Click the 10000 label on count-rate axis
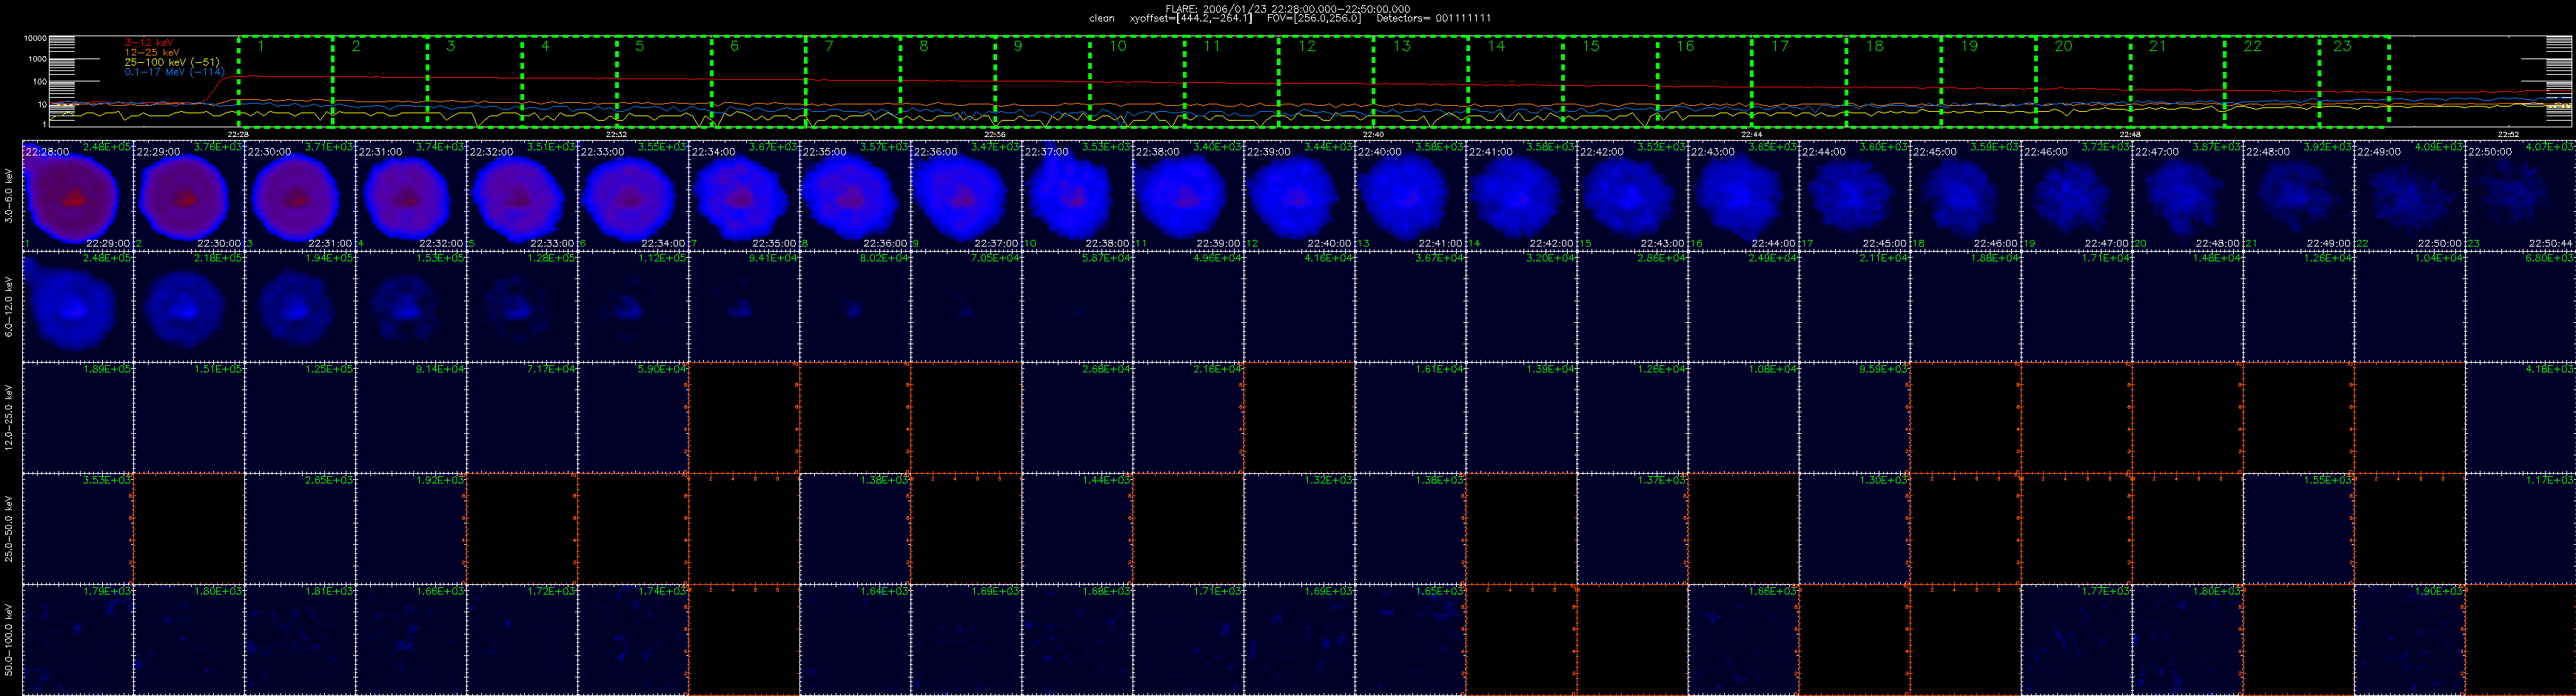The image size is (2576, 696). 35,38
